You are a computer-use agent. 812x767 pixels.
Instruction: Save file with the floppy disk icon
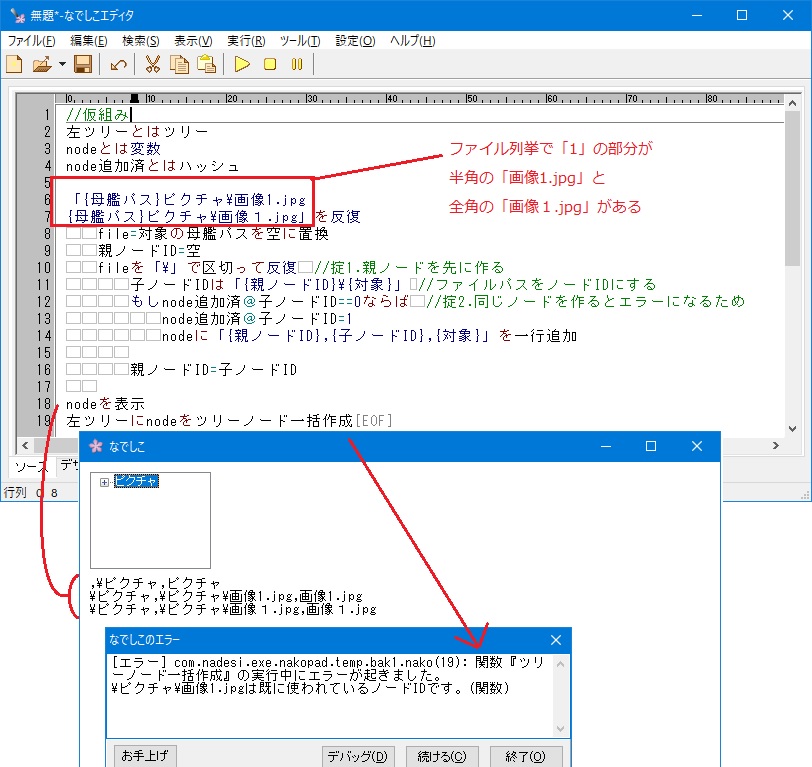83,64
